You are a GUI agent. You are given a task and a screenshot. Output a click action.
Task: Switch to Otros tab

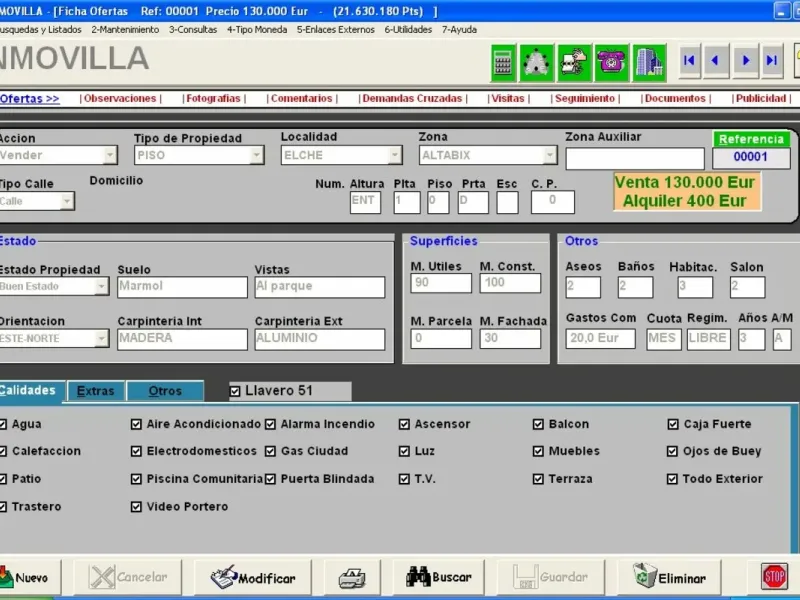point(165,391)
